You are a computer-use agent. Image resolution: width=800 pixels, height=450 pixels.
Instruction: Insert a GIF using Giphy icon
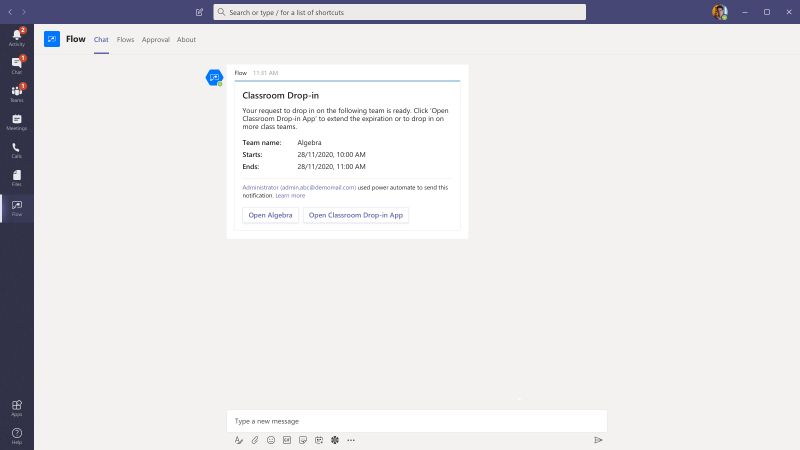click(287, 440)
